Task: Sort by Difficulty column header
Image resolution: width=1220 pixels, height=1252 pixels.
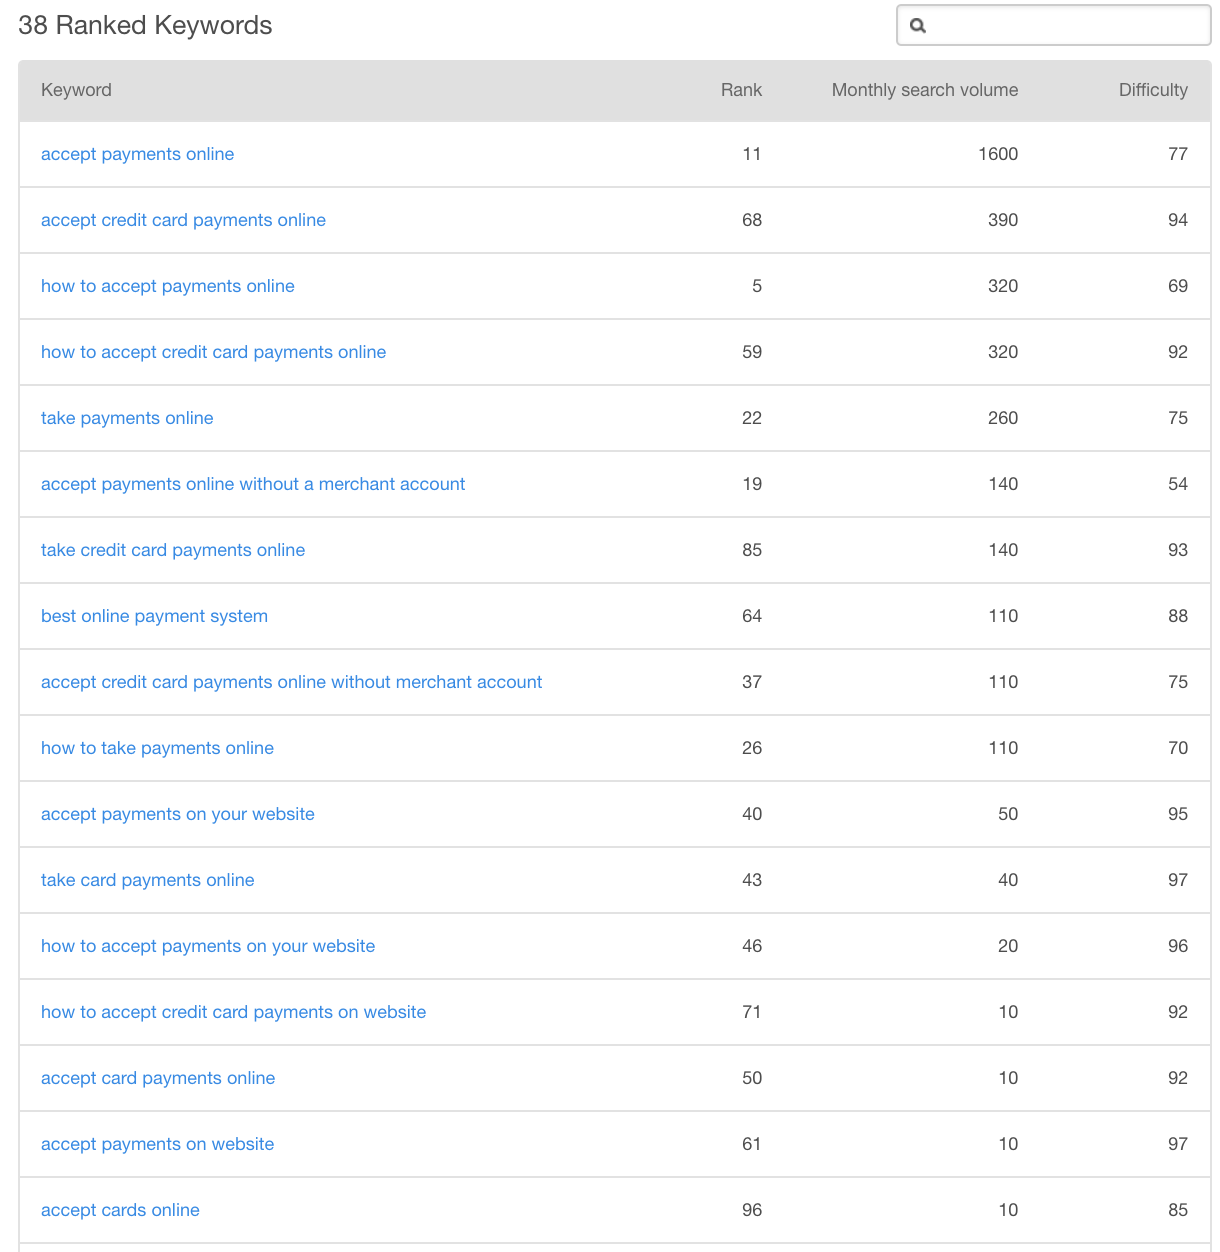Action: [1153, 90]
